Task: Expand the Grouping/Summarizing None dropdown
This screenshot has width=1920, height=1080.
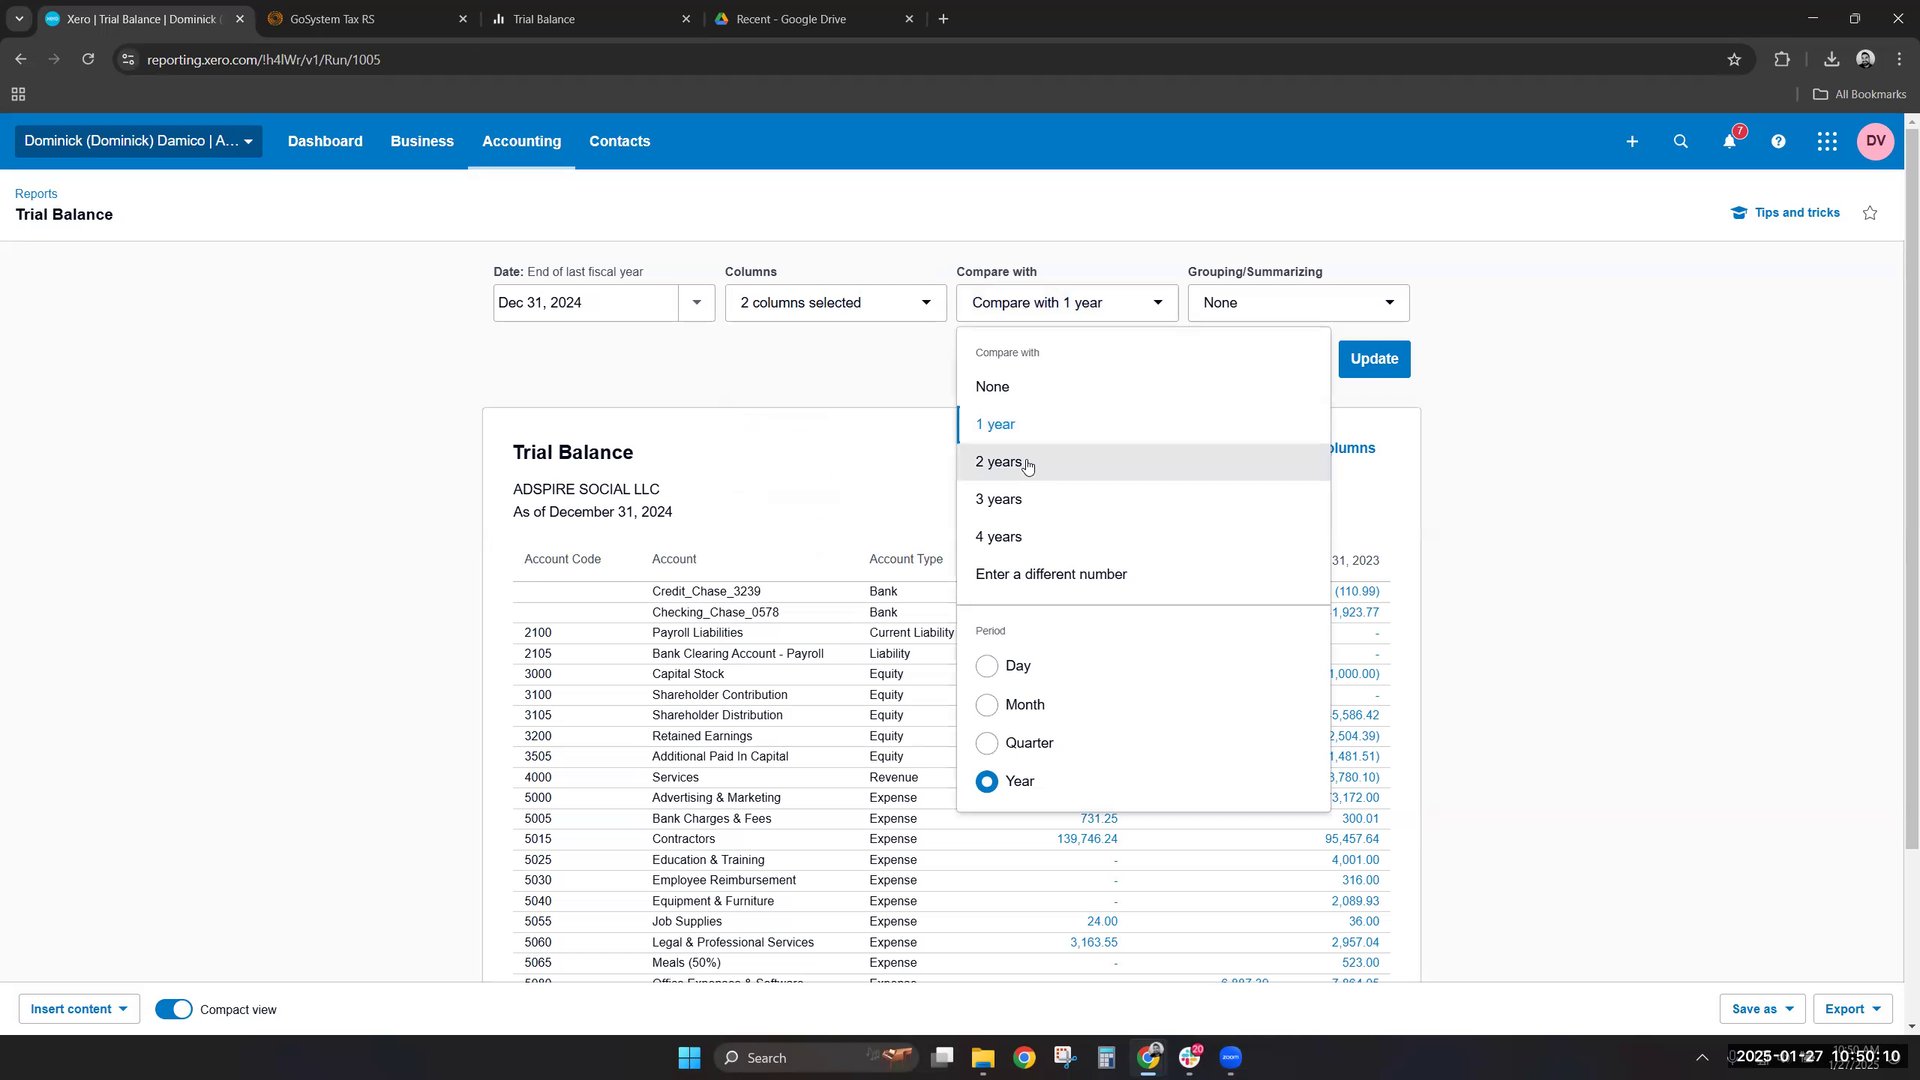Action: (1298, 303)
